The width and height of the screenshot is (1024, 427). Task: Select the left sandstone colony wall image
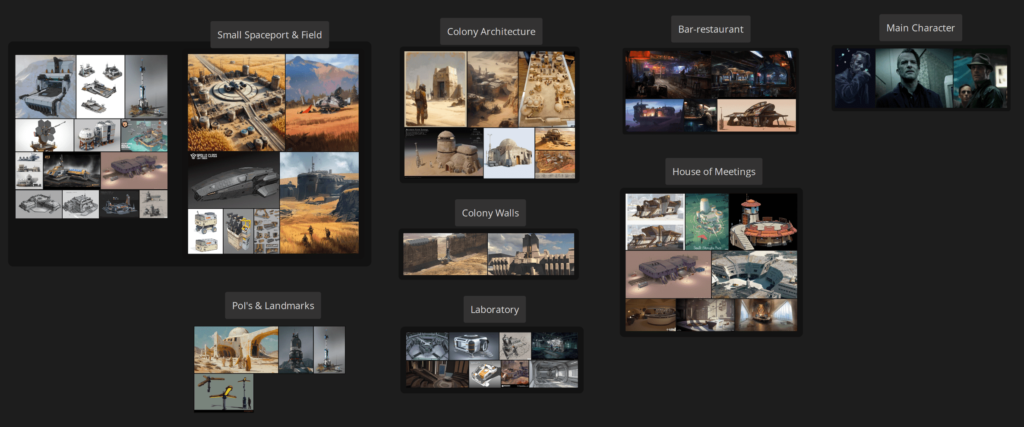[444, 254]
